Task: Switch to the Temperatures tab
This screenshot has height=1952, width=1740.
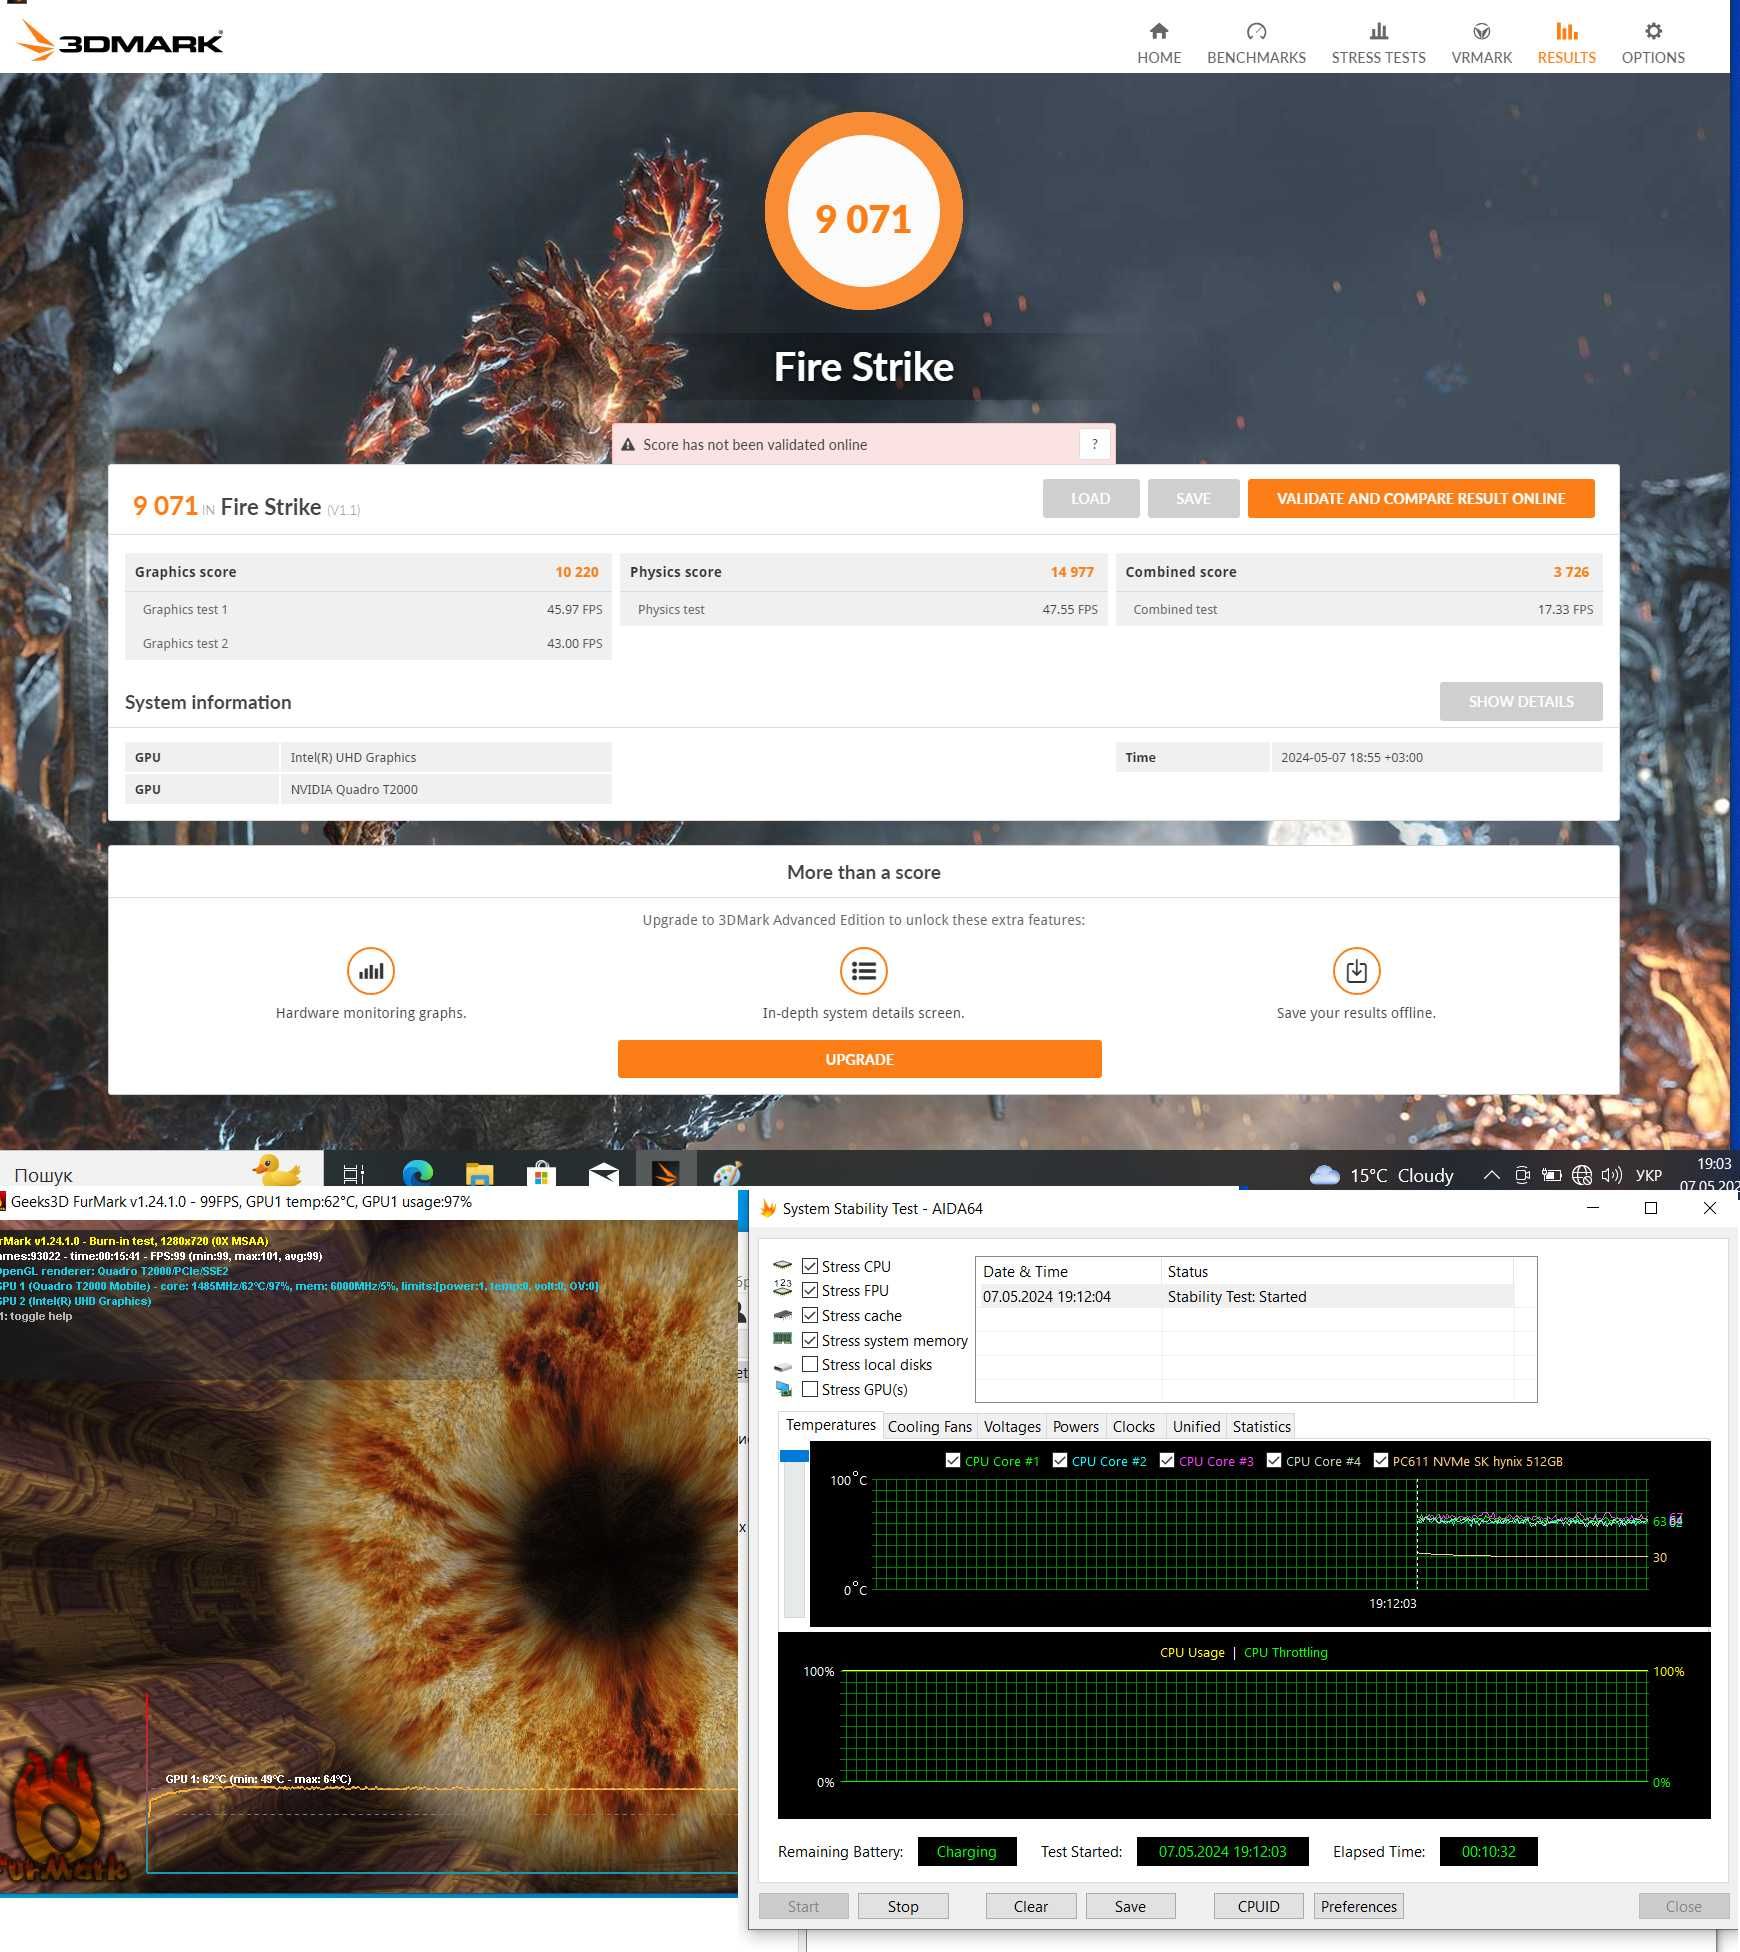Action: [830, 1425]
